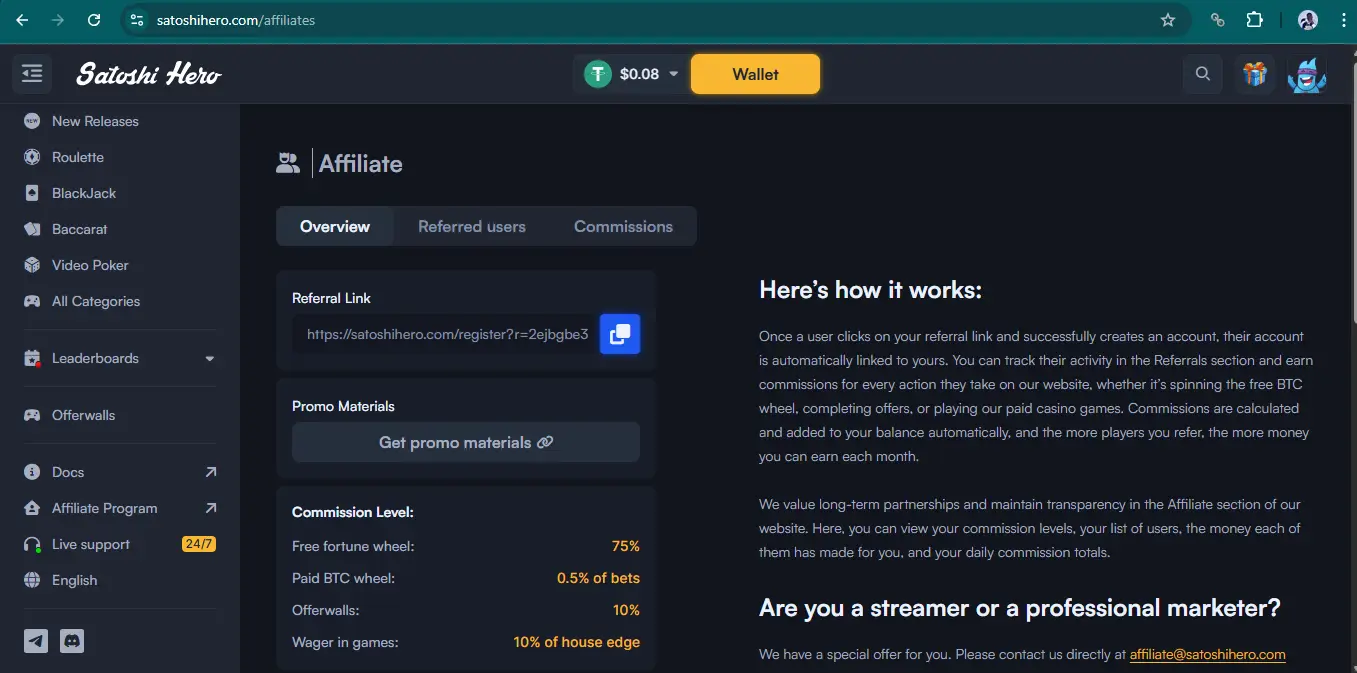Expand the $0.08 balance currency dropdown
The width and height of the screenshot is (1357, 673).
[673, 74]
